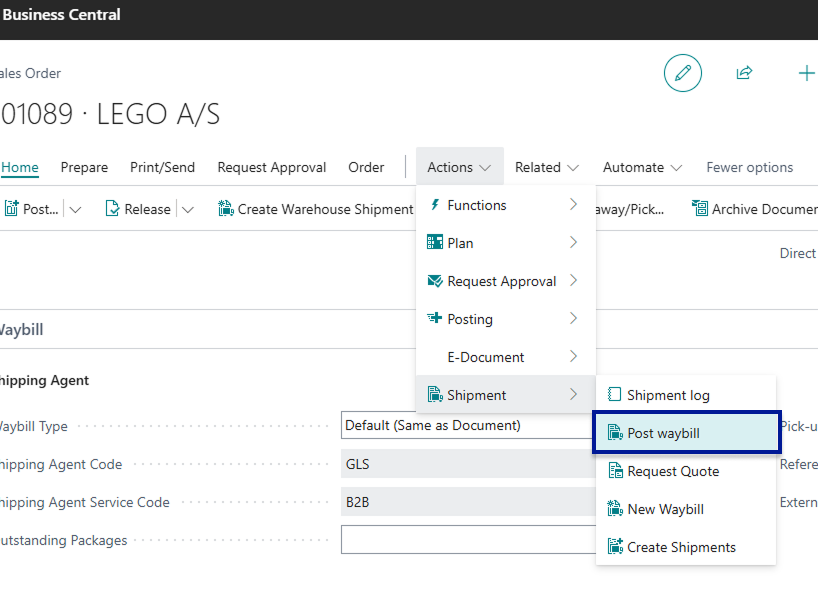Click the Shipping Agent group heading
Viewport: 818px width, 593px height.
(x=44, y=381)
